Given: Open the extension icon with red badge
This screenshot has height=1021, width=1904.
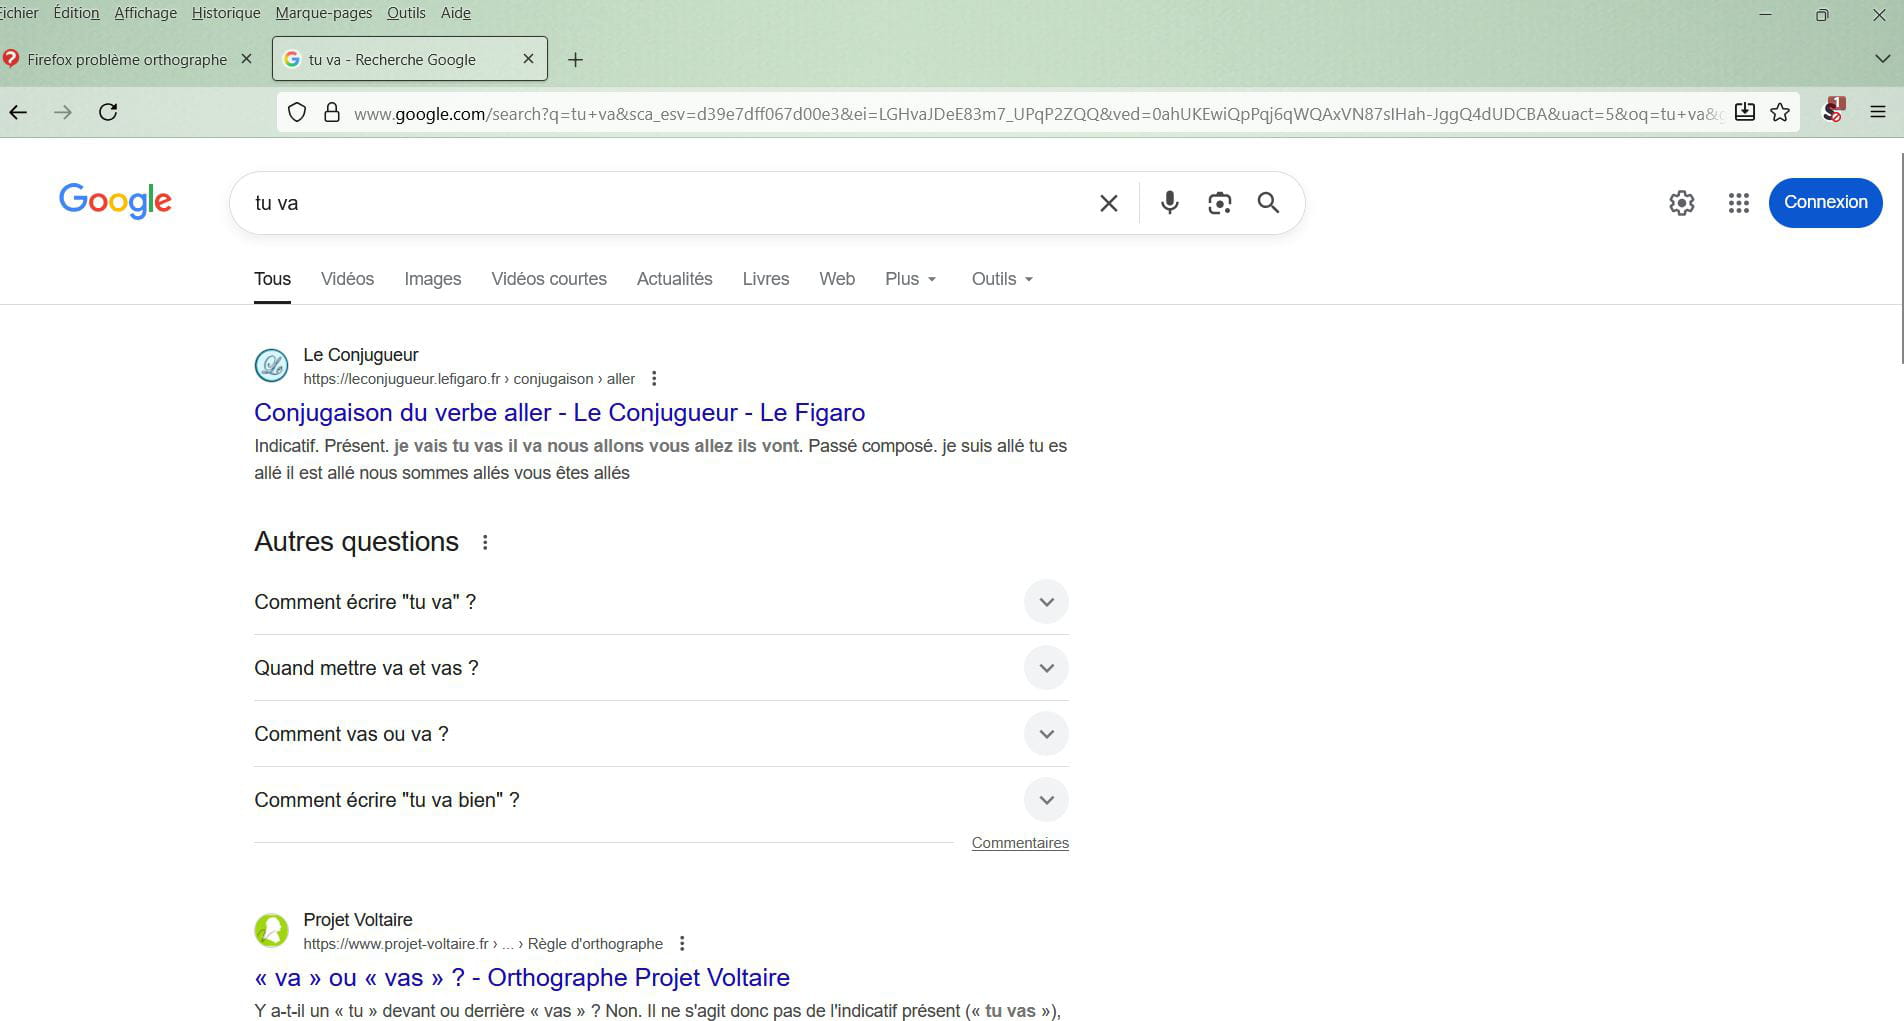Looking at the screenshot, I should pyautogui.click(x=1833, y=110).
